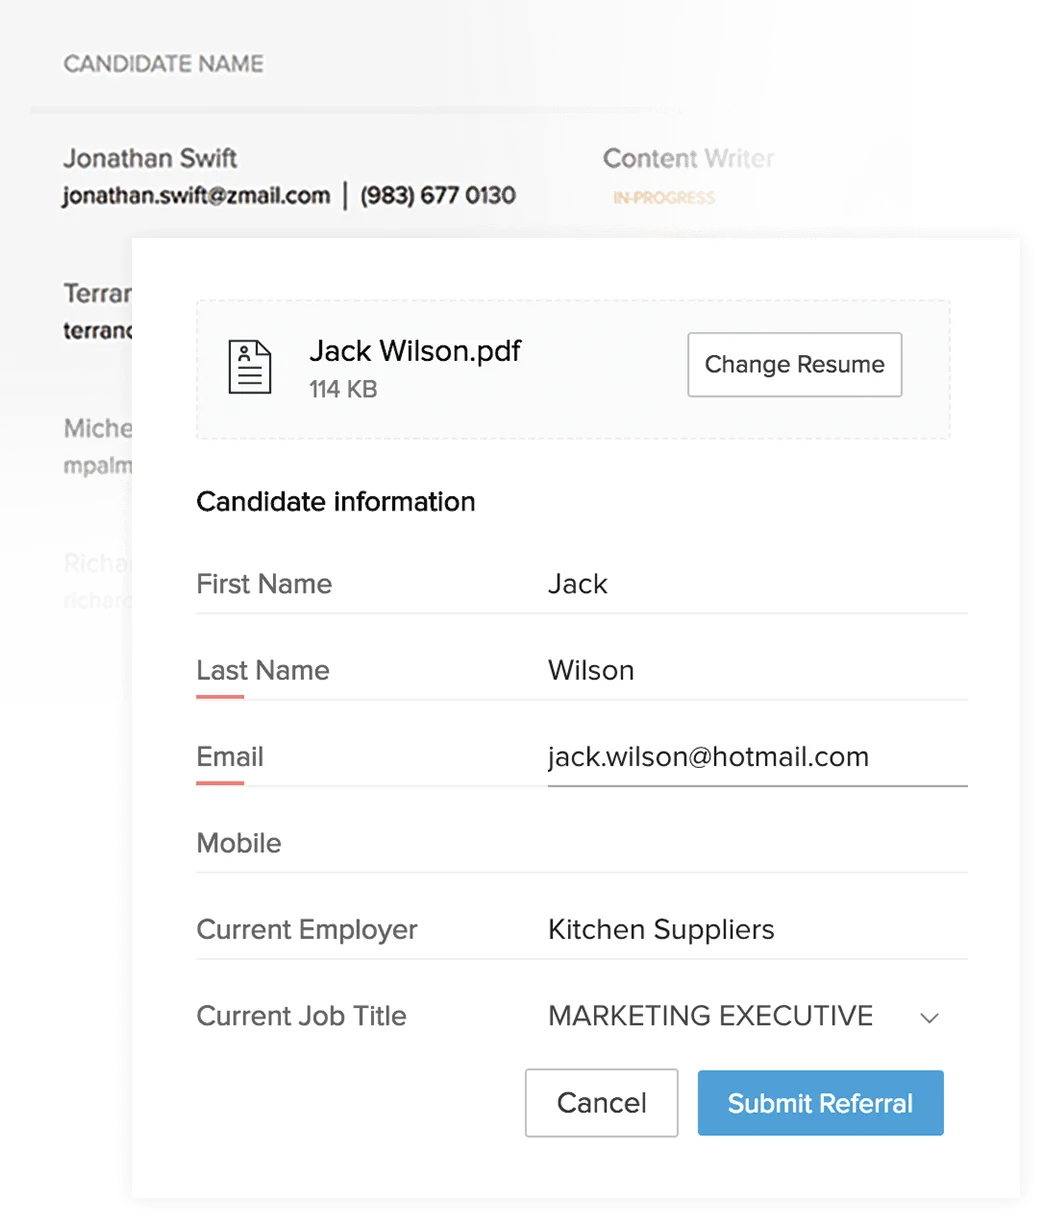Click the Candidate information heading
This screenshot has width=1038, height=1216.
[336, 501]
